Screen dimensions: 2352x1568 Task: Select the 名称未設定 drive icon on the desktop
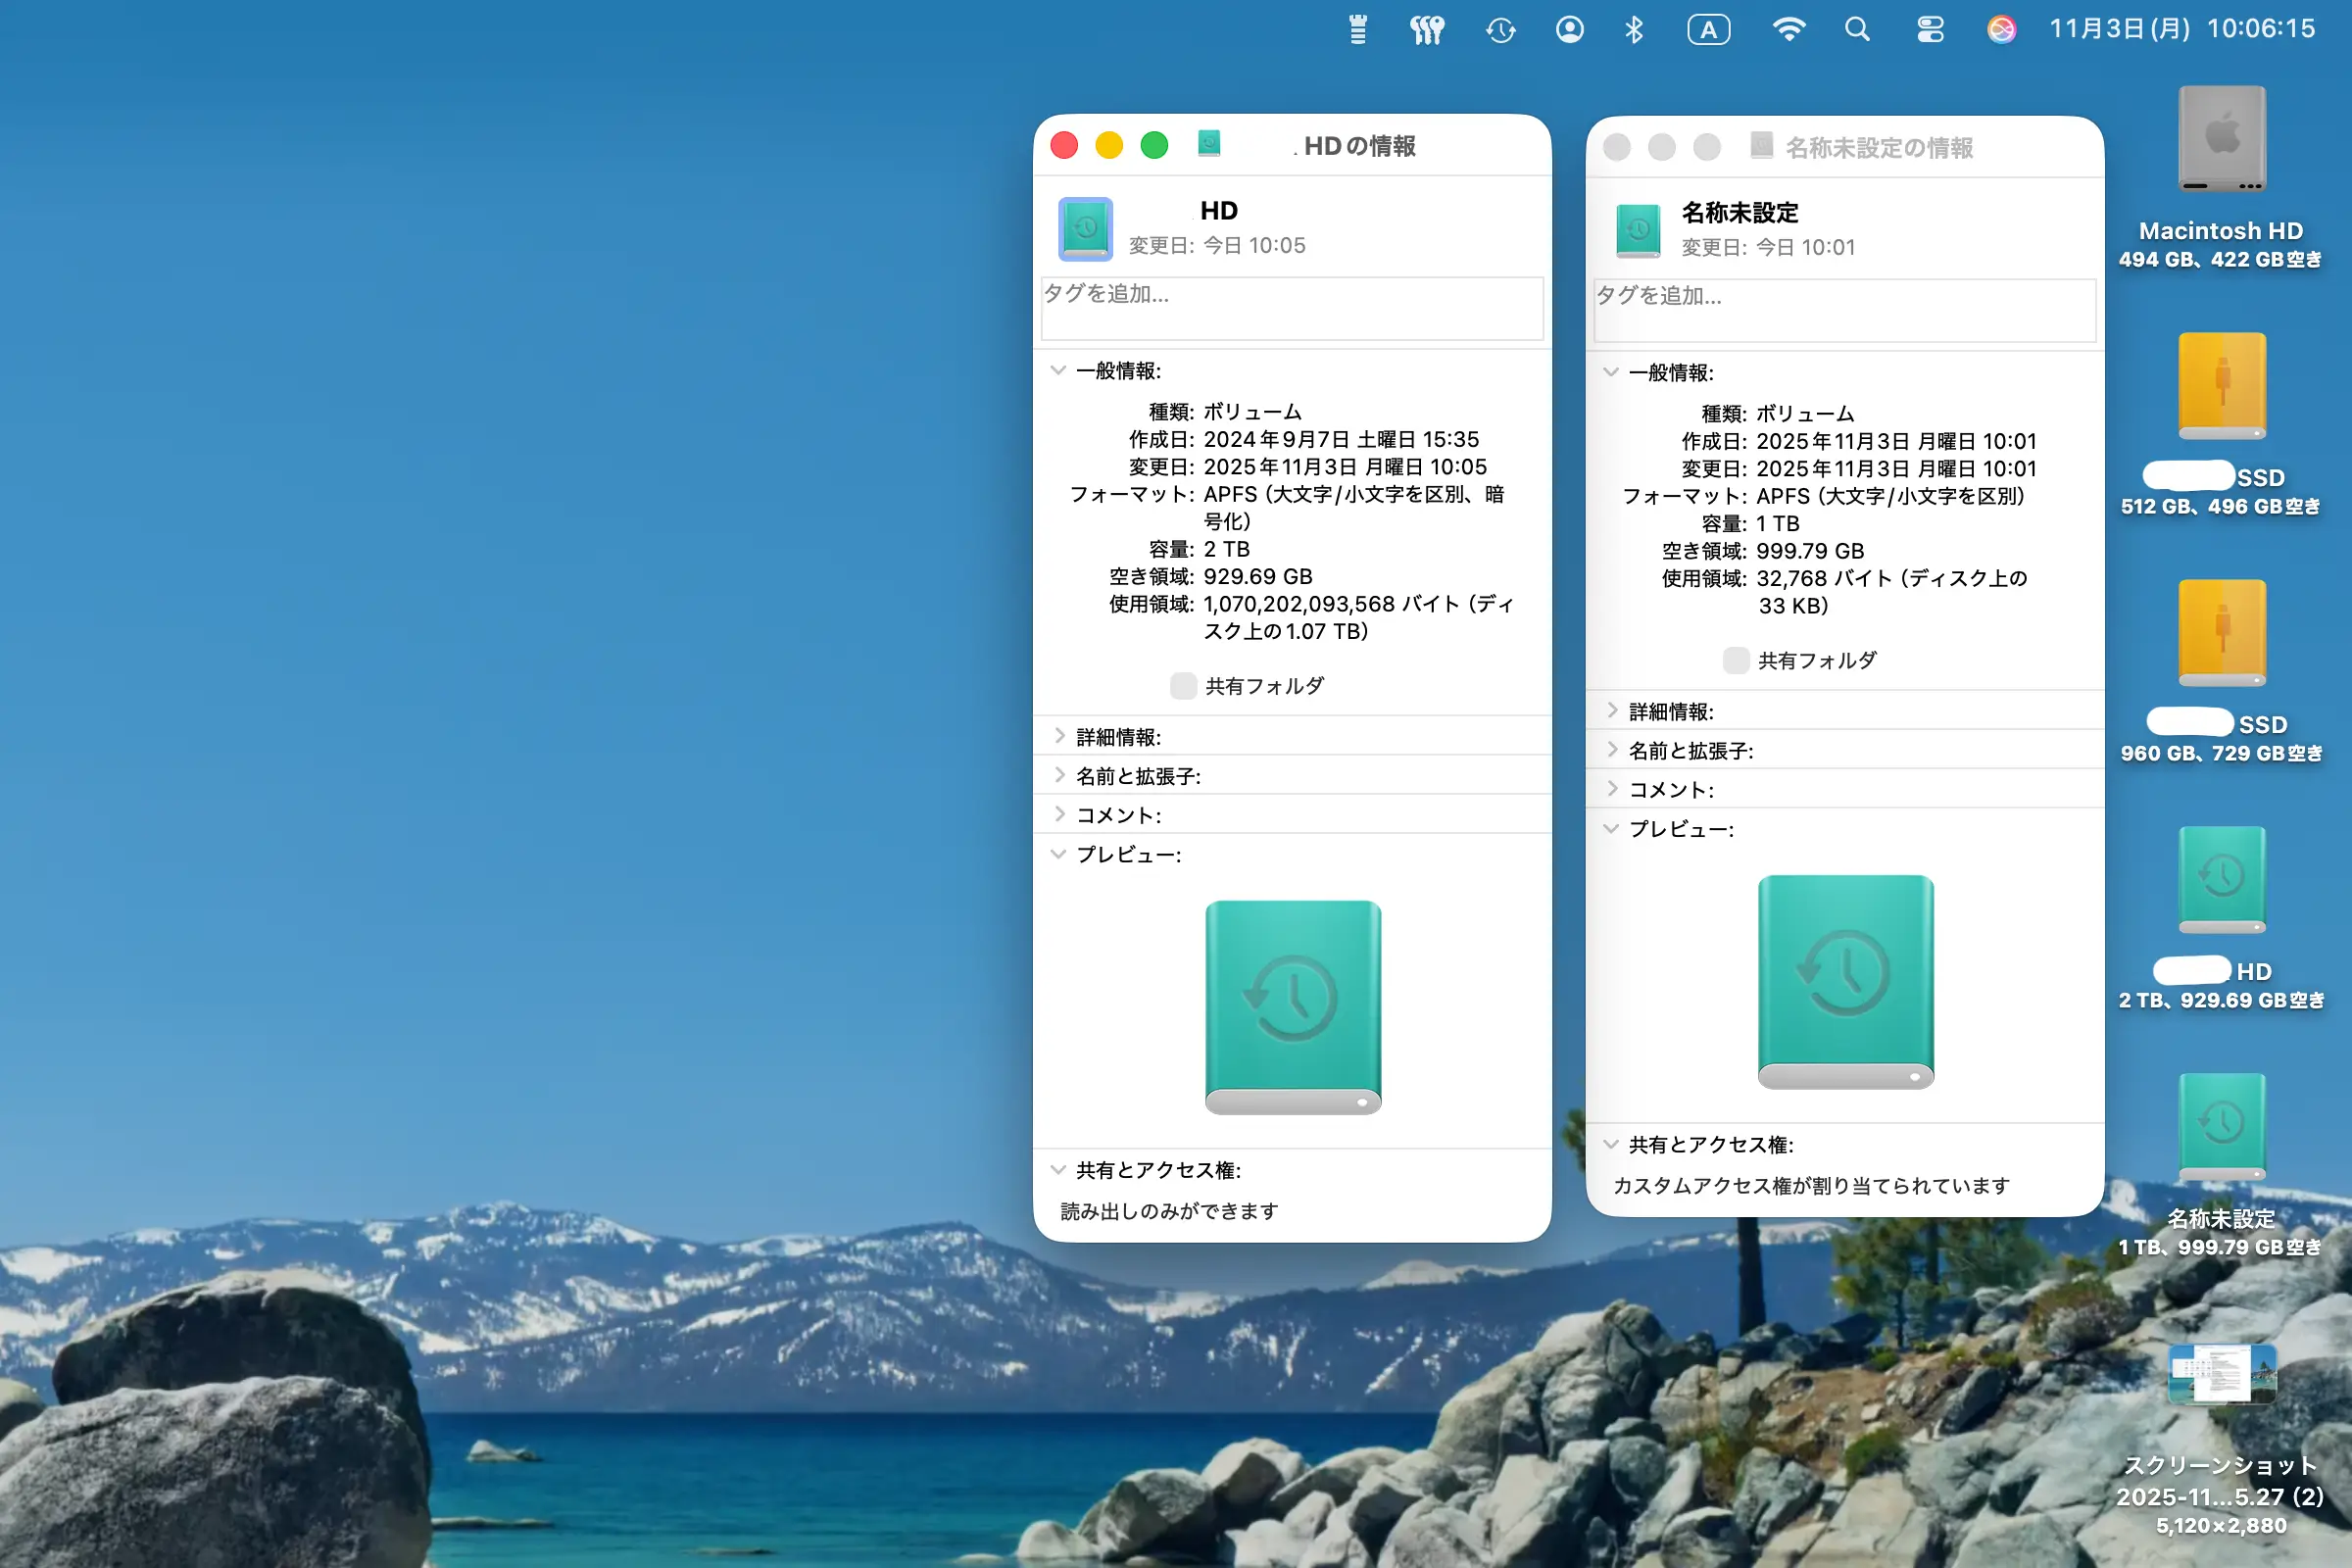[2221, 1127]
